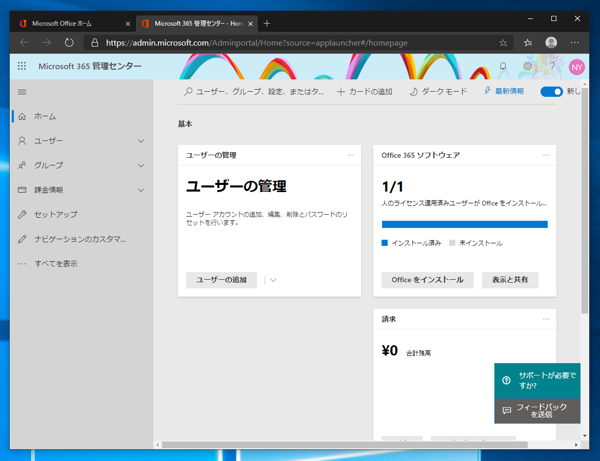Viewport: 600px width, 461px height.
Task: Click the Office install progress bar
Action: click(x=465, y=224)
